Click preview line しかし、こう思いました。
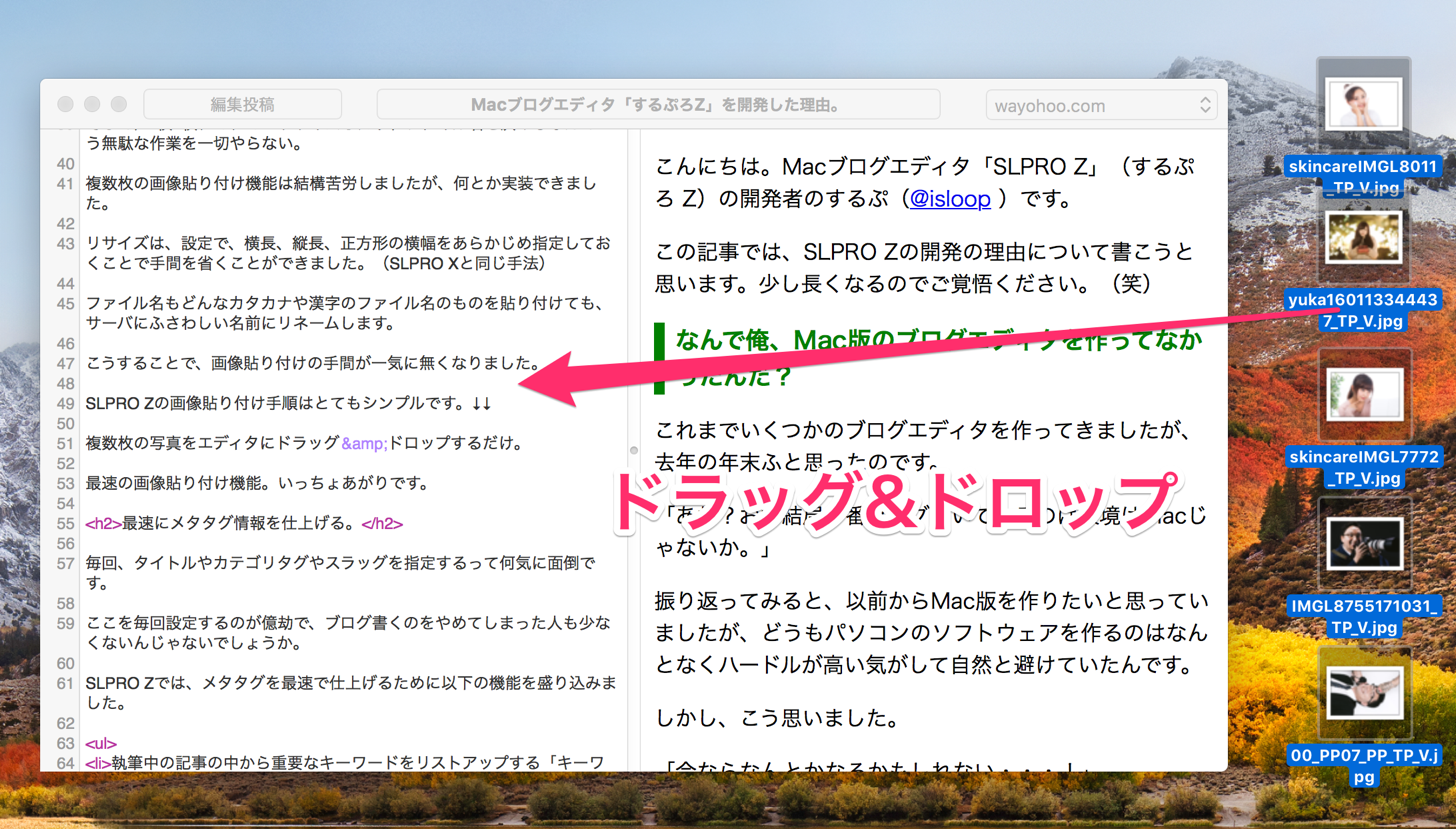Image resolution: width=1456 pixels, height=829 pixels. pyautogui.click(x=780, y=718)
